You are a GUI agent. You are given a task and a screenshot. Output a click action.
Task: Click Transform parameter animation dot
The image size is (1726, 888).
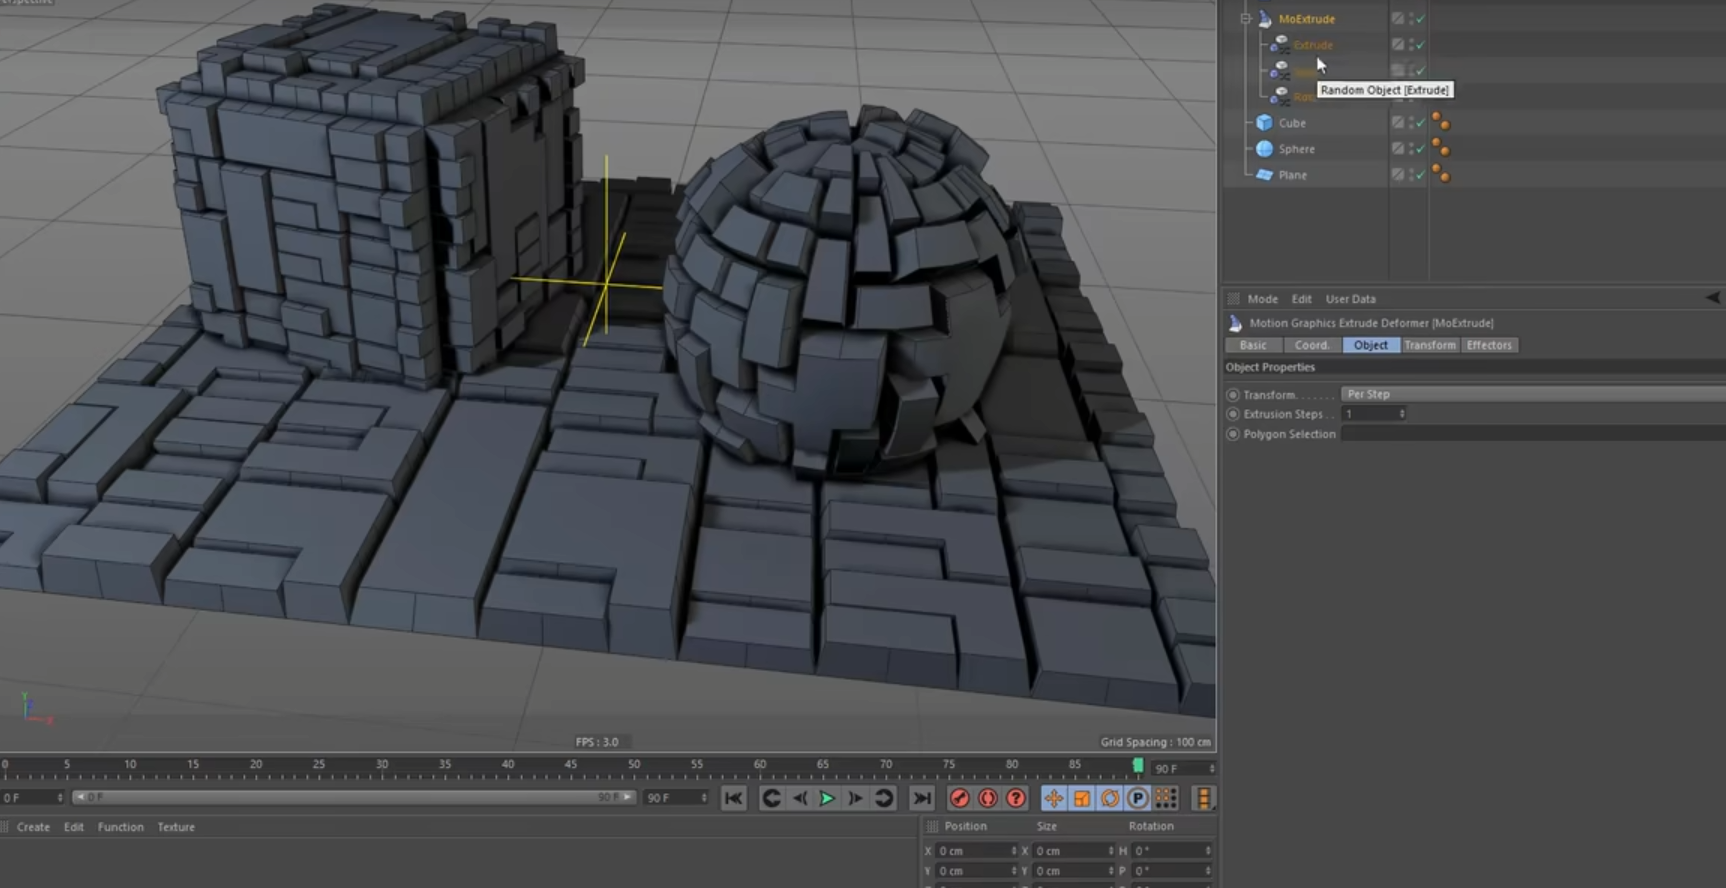1233,395
